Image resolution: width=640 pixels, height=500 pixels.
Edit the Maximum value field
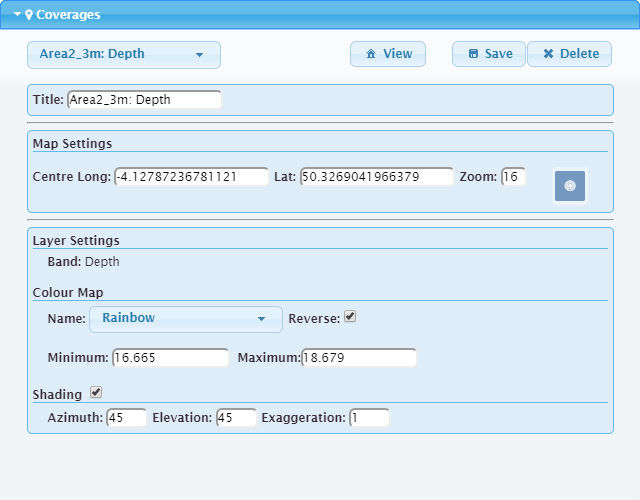coord(358,358)
